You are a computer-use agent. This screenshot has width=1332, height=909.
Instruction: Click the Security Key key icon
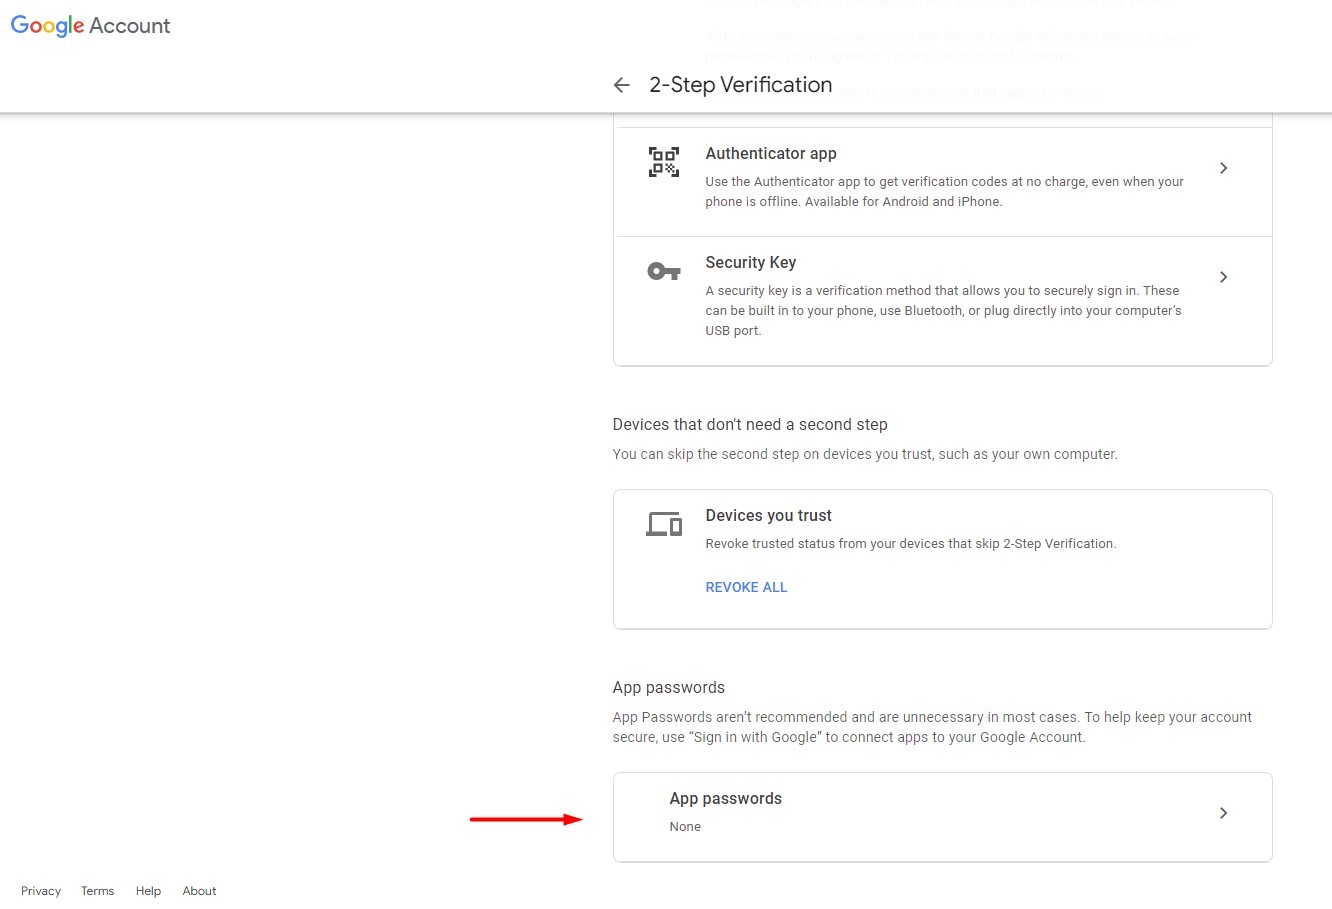(x=664, y=271)
